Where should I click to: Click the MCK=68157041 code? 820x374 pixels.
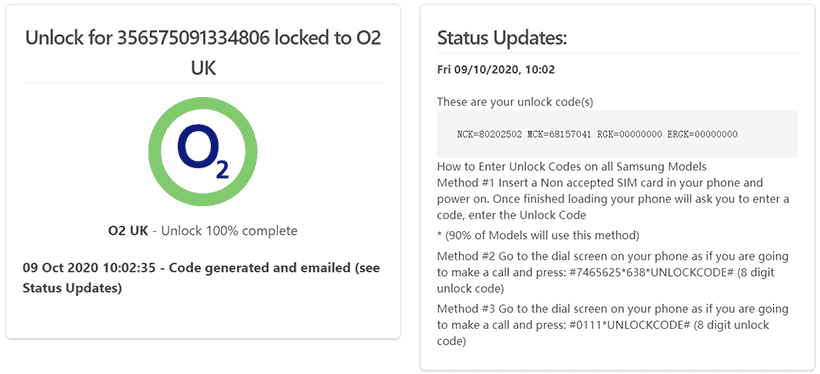(559, 134)
